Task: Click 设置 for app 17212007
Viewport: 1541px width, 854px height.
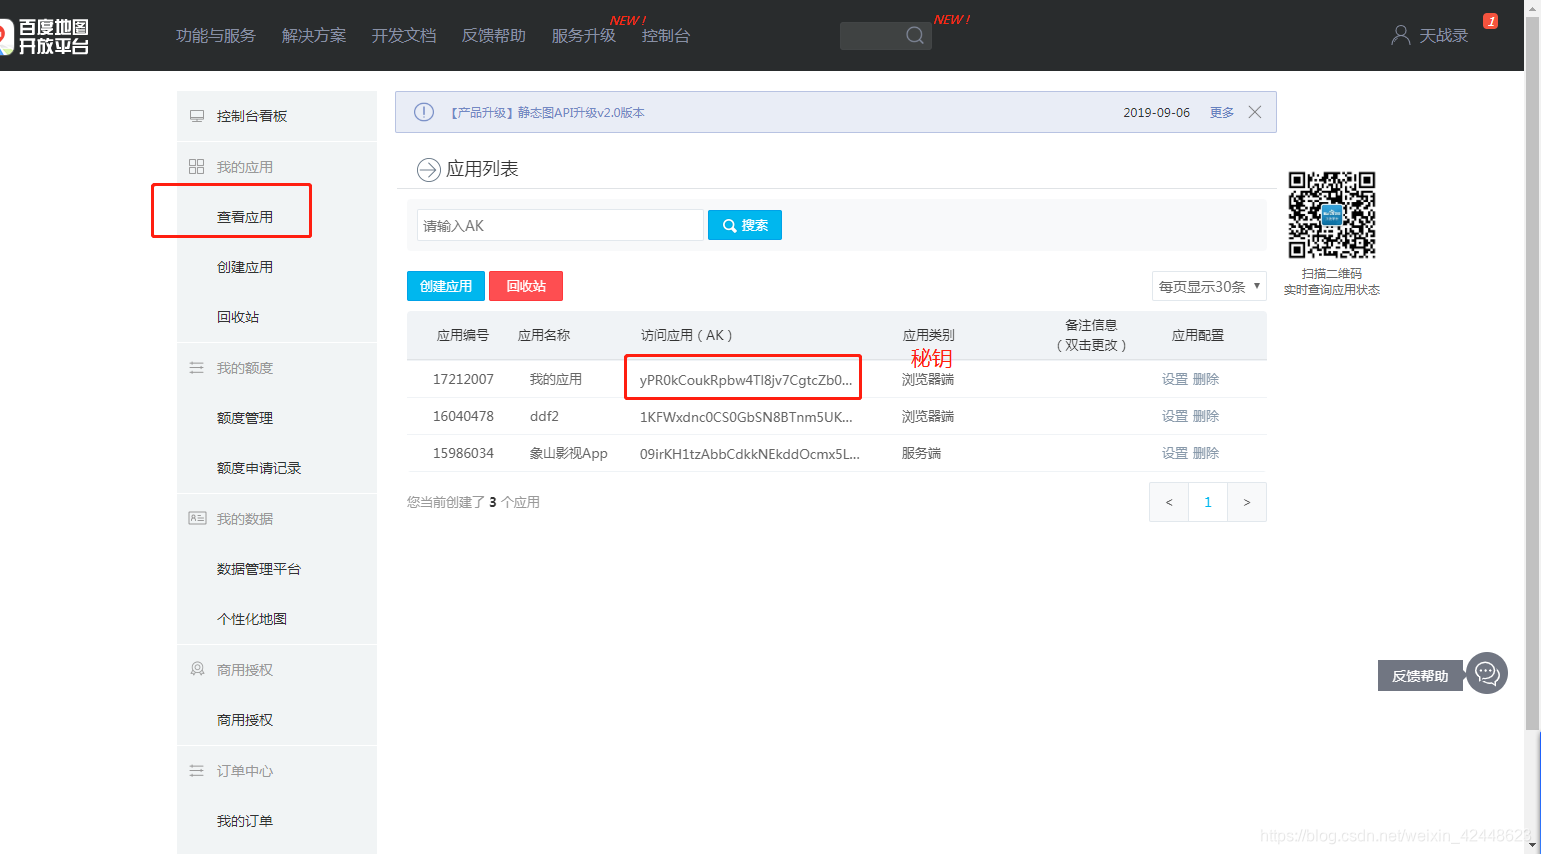Action: [1175, 379]
